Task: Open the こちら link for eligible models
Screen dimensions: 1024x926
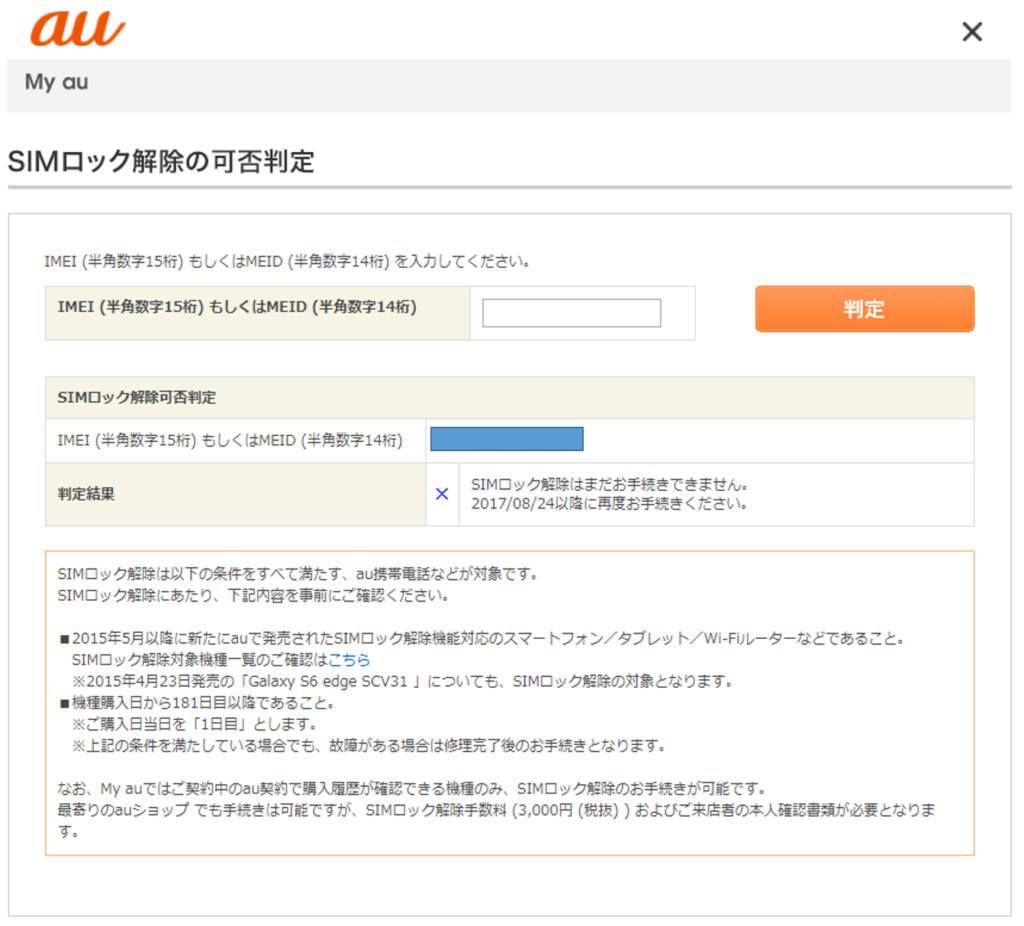Action: click(349, 660)
